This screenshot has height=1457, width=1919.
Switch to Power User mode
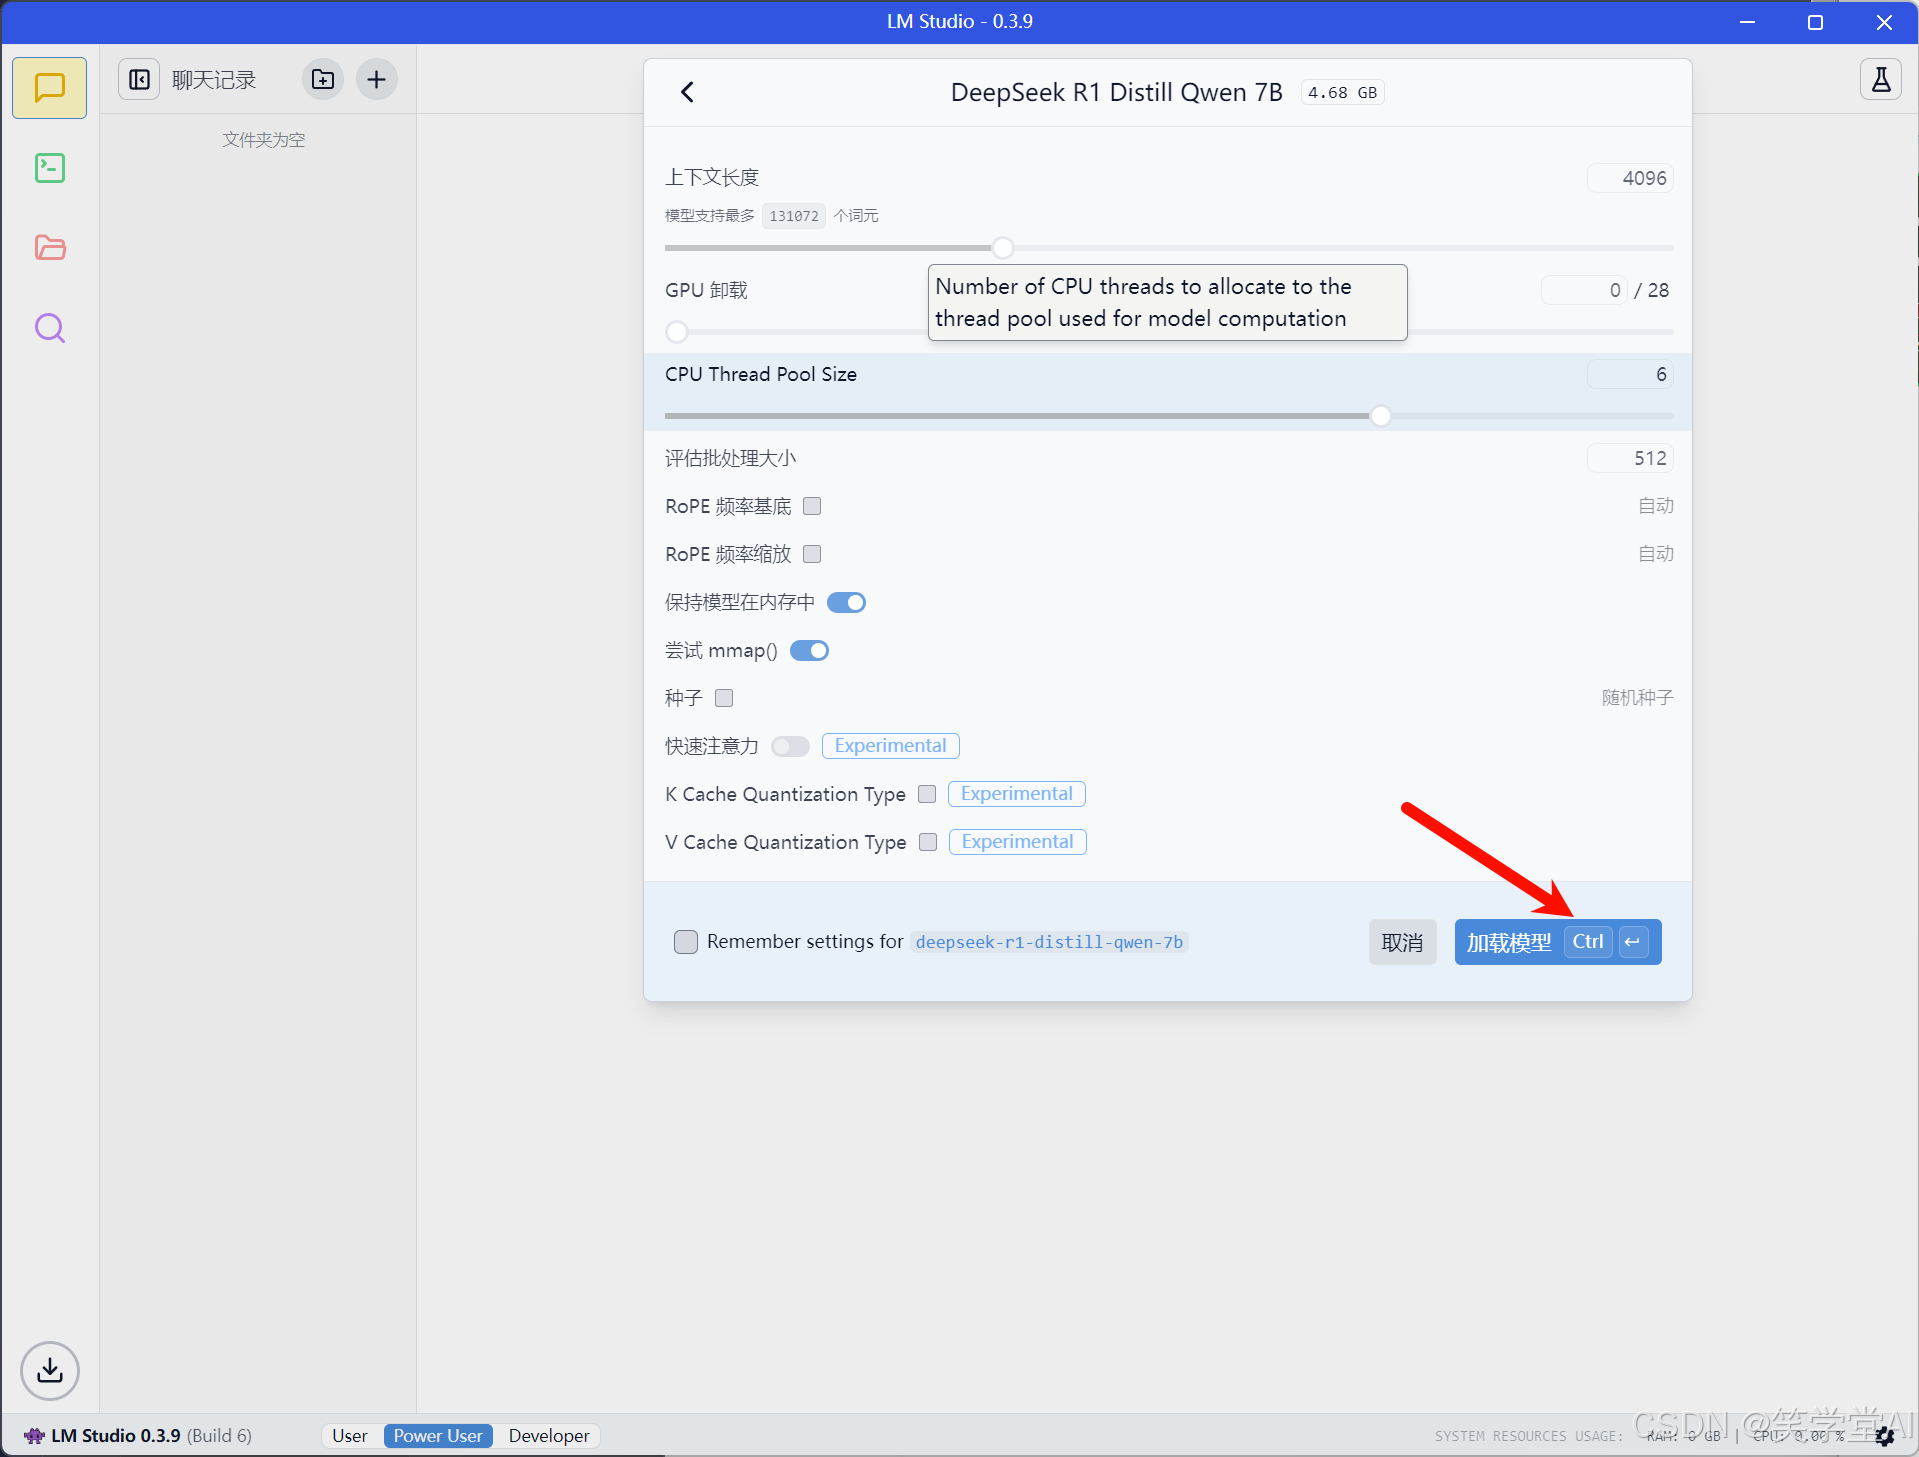[438, 1436]
